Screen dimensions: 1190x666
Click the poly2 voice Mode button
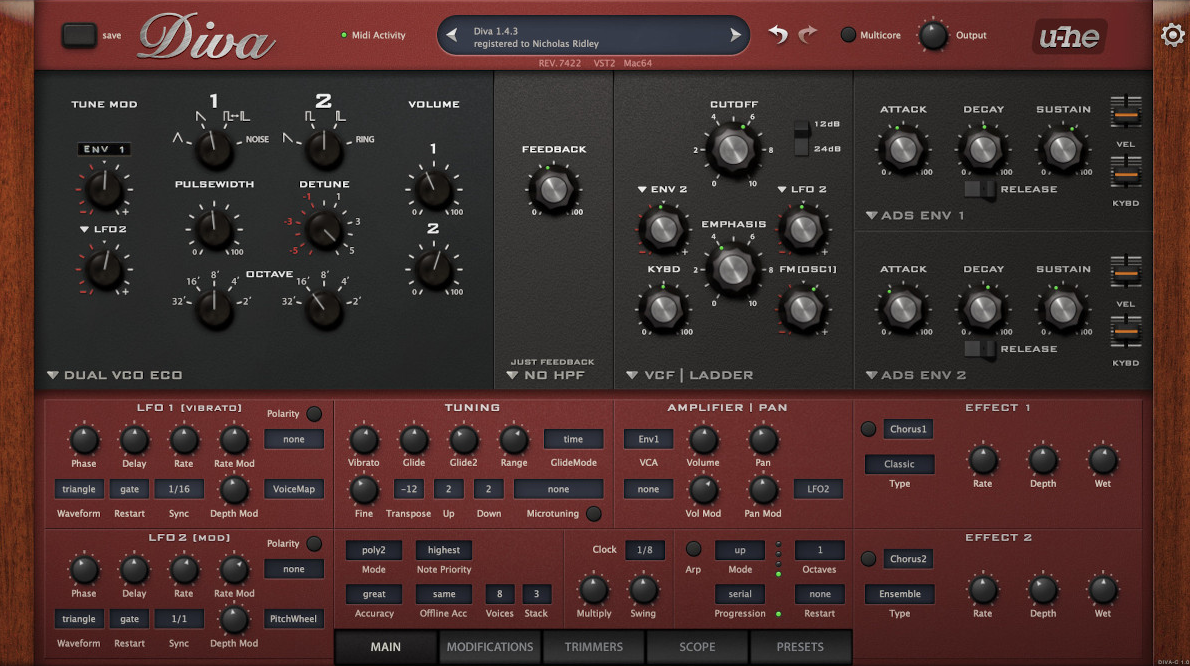click(x=373, y=550)
